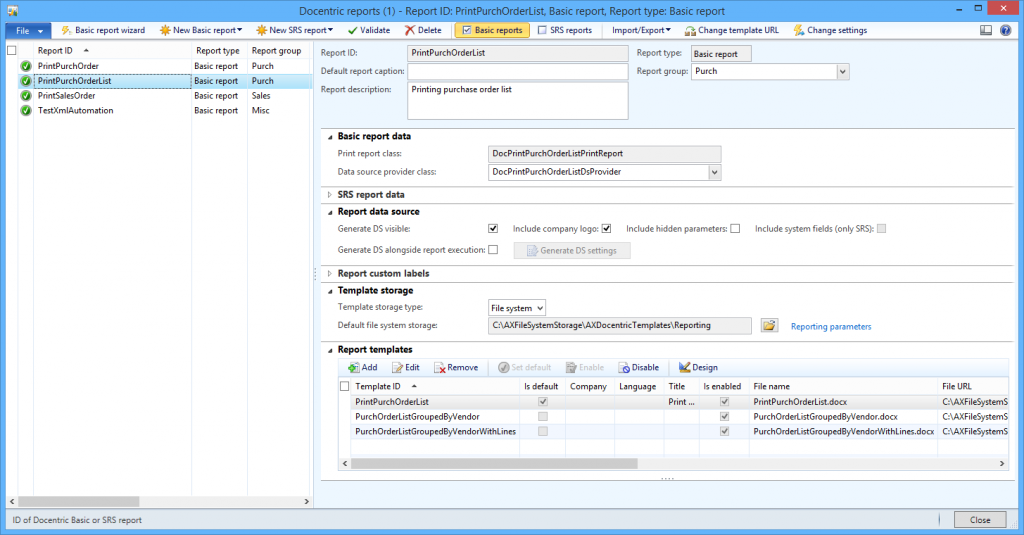This screenshot has height=535, width=1024.
Task: Create a New Basic report
Action: pos(201,30)
